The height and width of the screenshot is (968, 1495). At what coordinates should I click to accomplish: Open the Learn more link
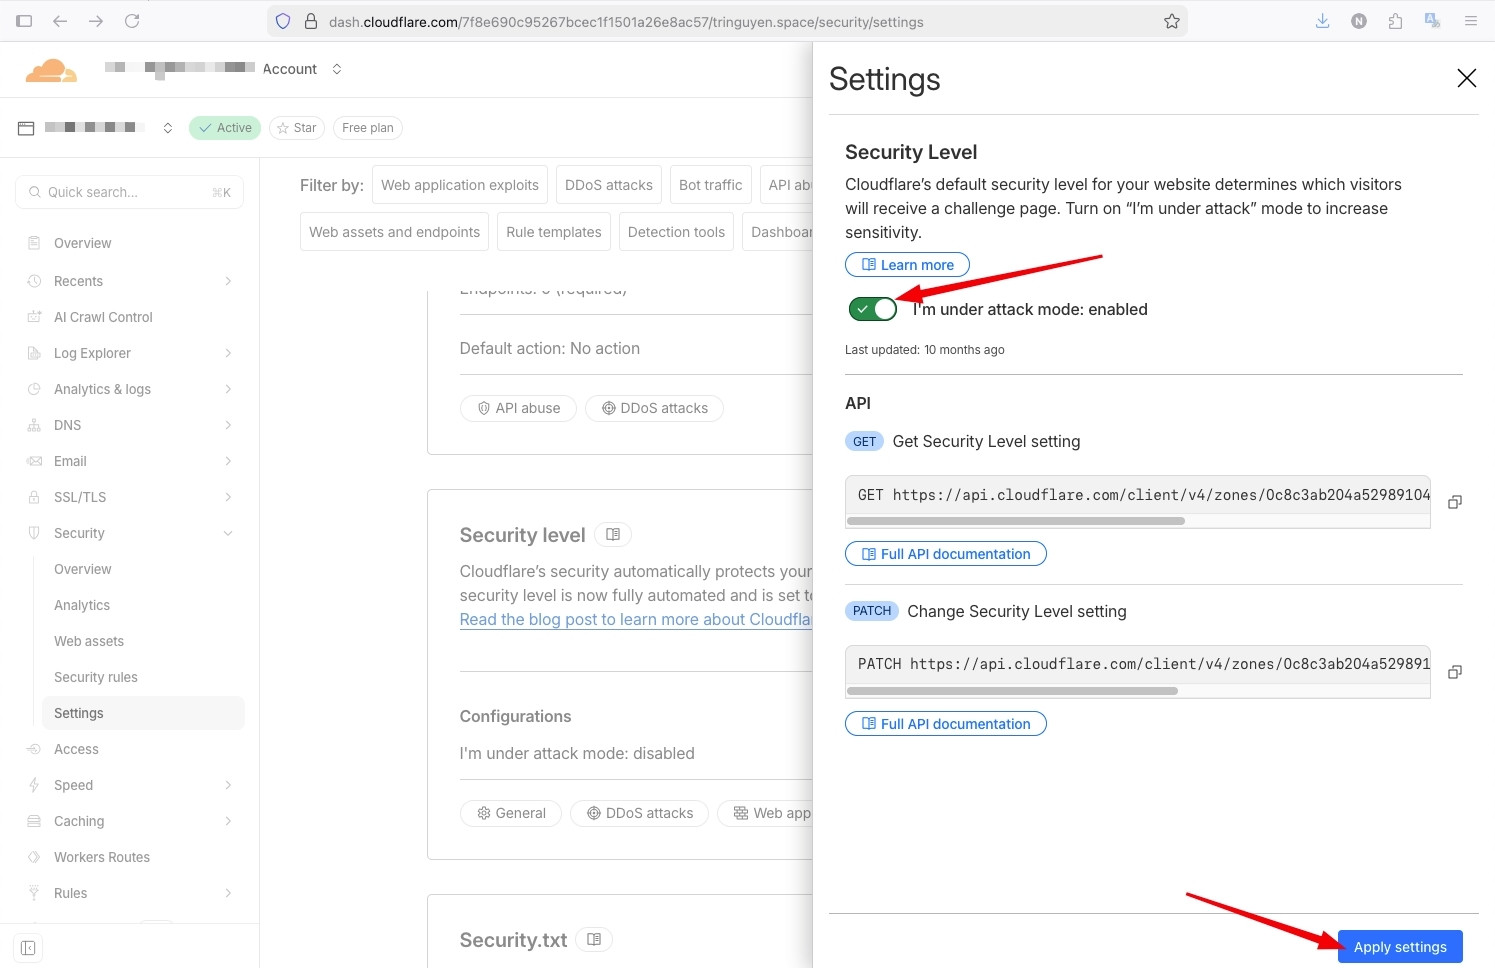point(907,265)
